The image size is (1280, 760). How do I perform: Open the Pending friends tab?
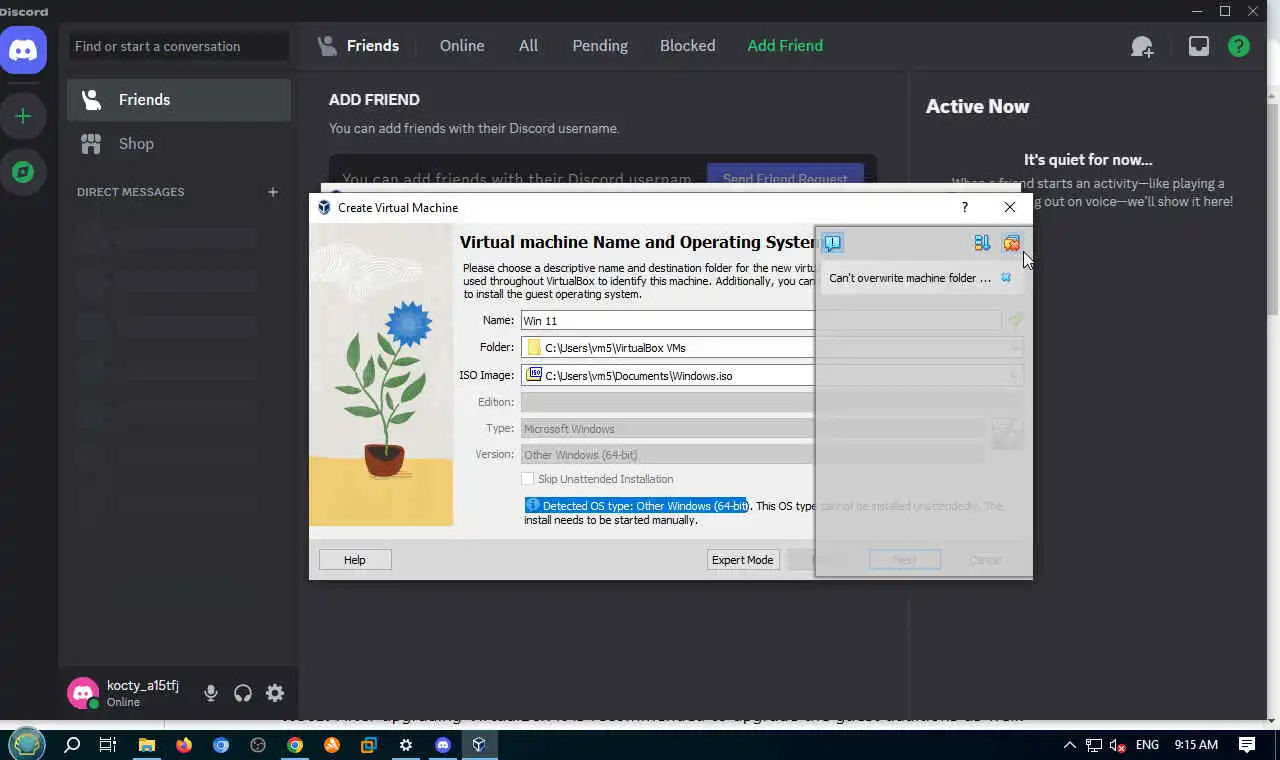(600, 46)
